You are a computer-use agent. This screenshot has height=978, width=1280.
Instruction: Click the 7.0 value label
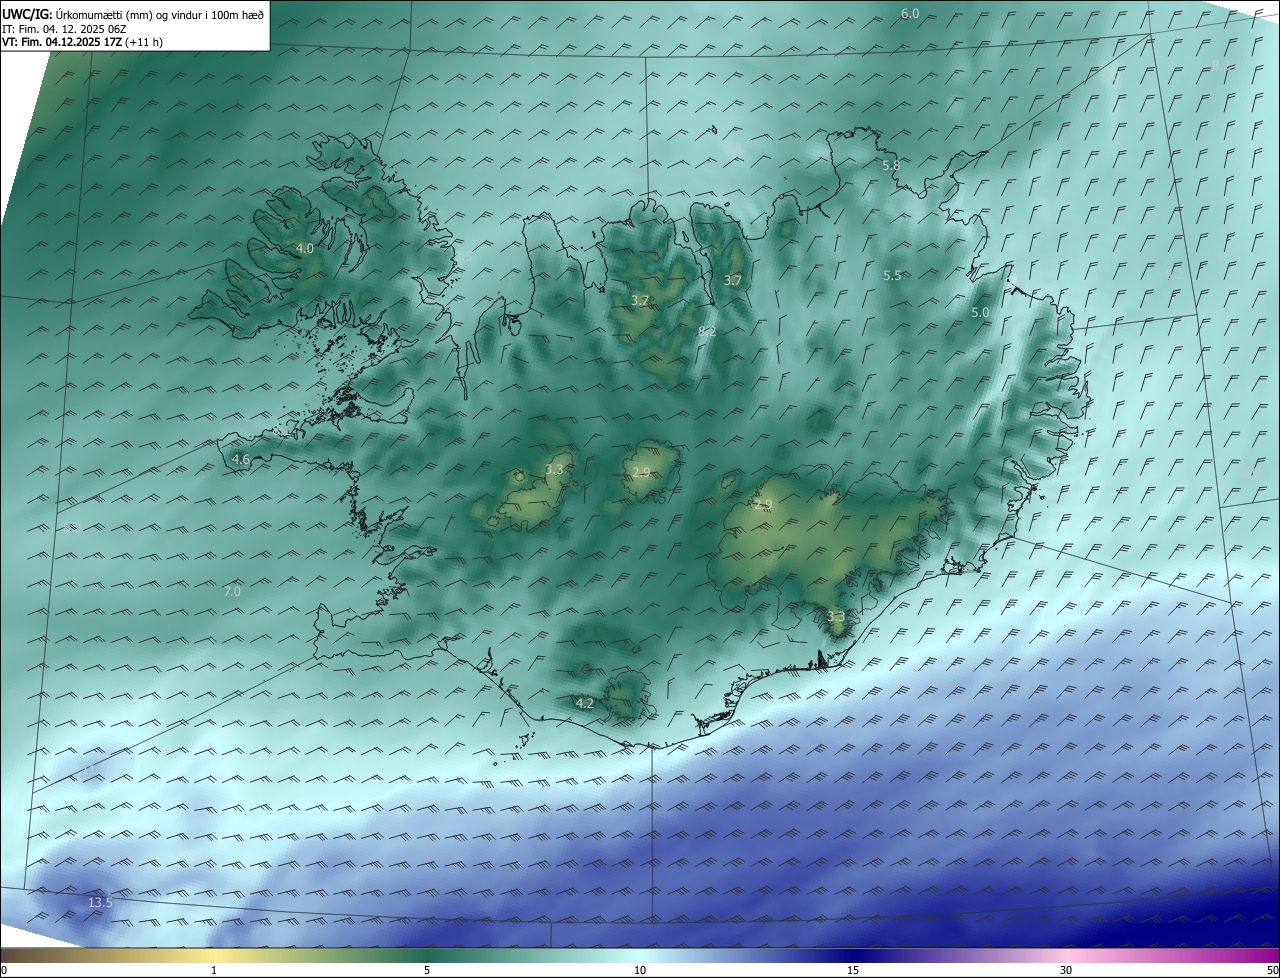232,592
